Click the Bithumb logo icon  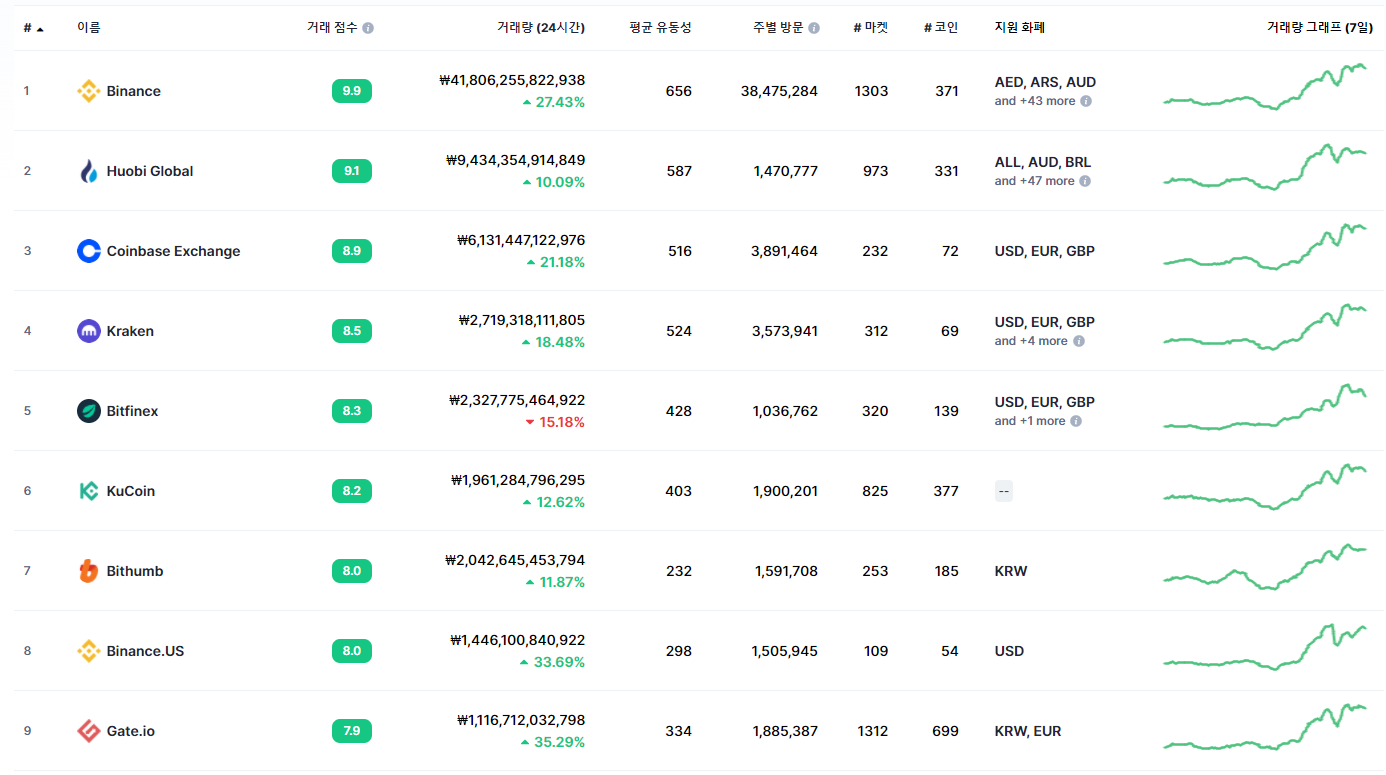[89, 571]
